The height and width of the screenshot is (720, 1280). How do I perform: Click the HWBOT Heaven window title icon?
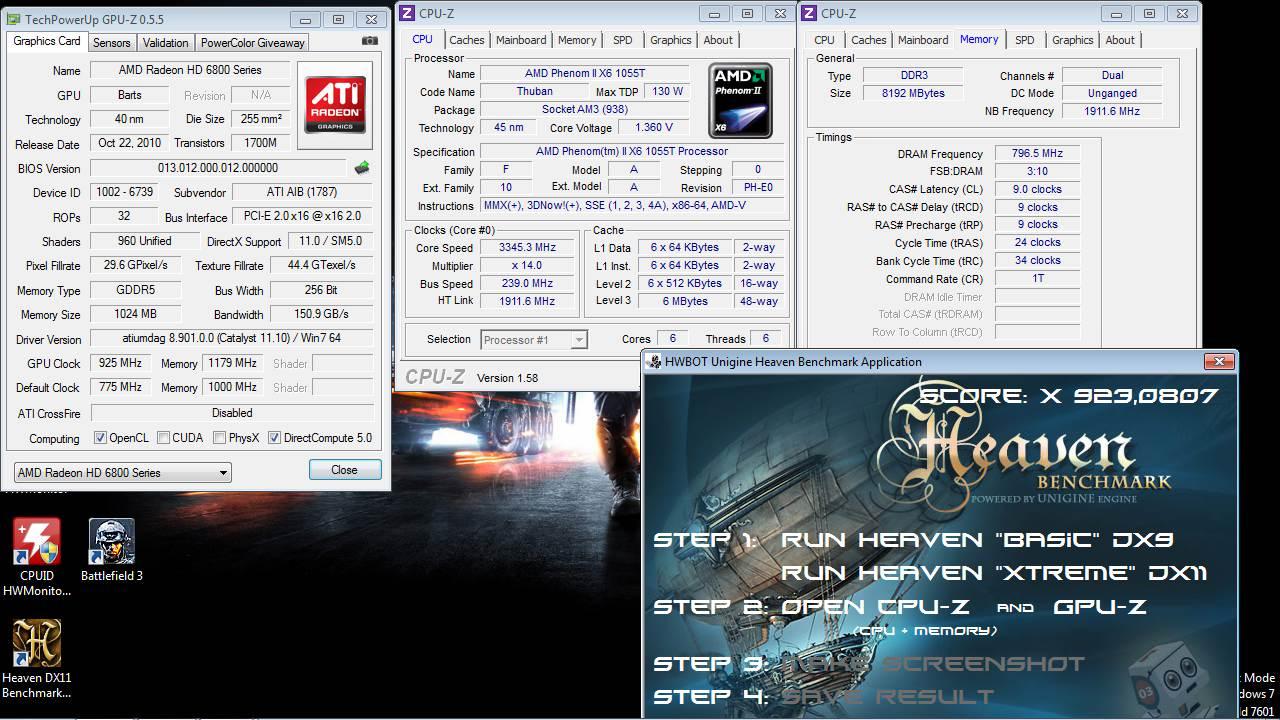click(x=654, y=362)
